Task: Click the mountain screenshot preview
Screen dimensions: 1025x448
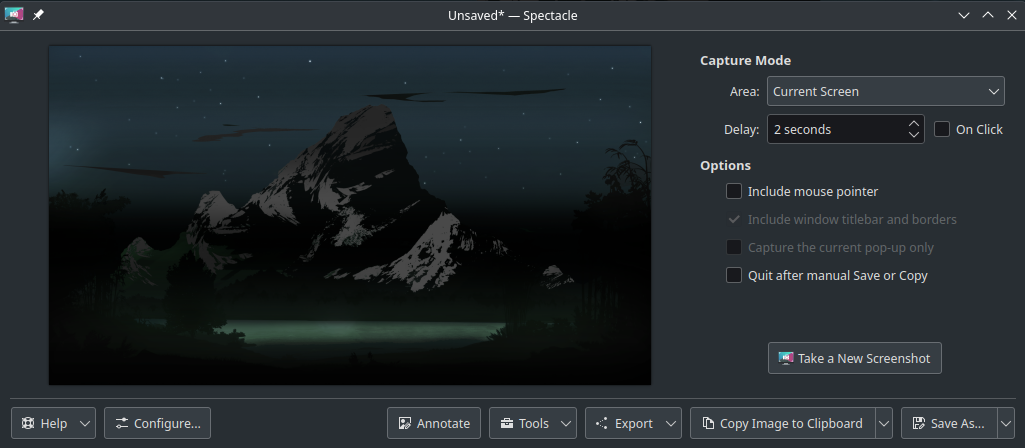Action: (x=350, y=215)
